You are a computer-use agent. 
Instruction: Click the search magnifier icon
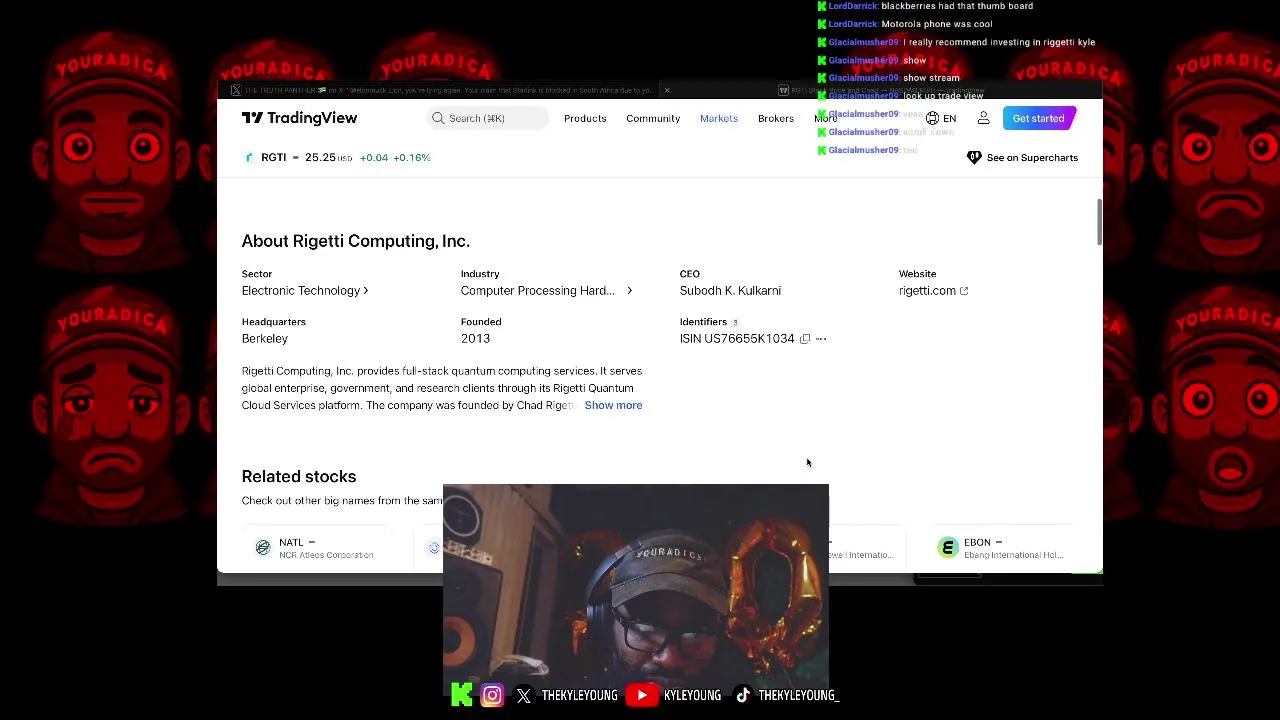438,118
